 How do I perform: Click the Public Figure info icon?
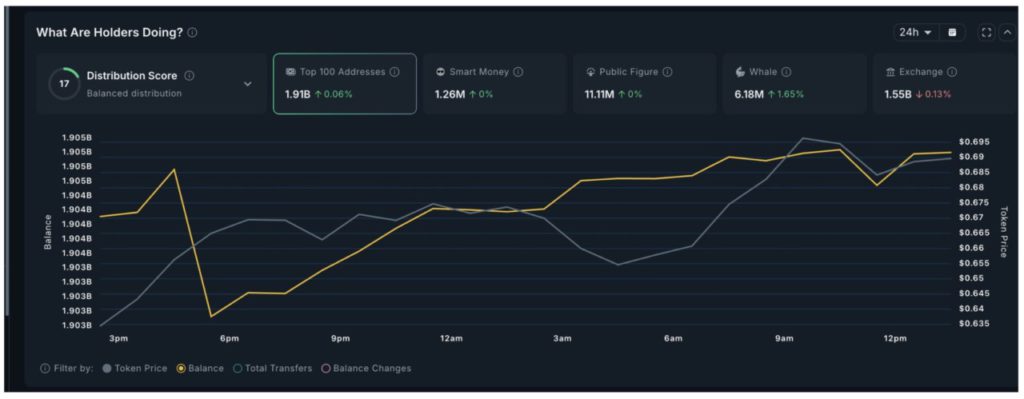(x=667, y=72)
